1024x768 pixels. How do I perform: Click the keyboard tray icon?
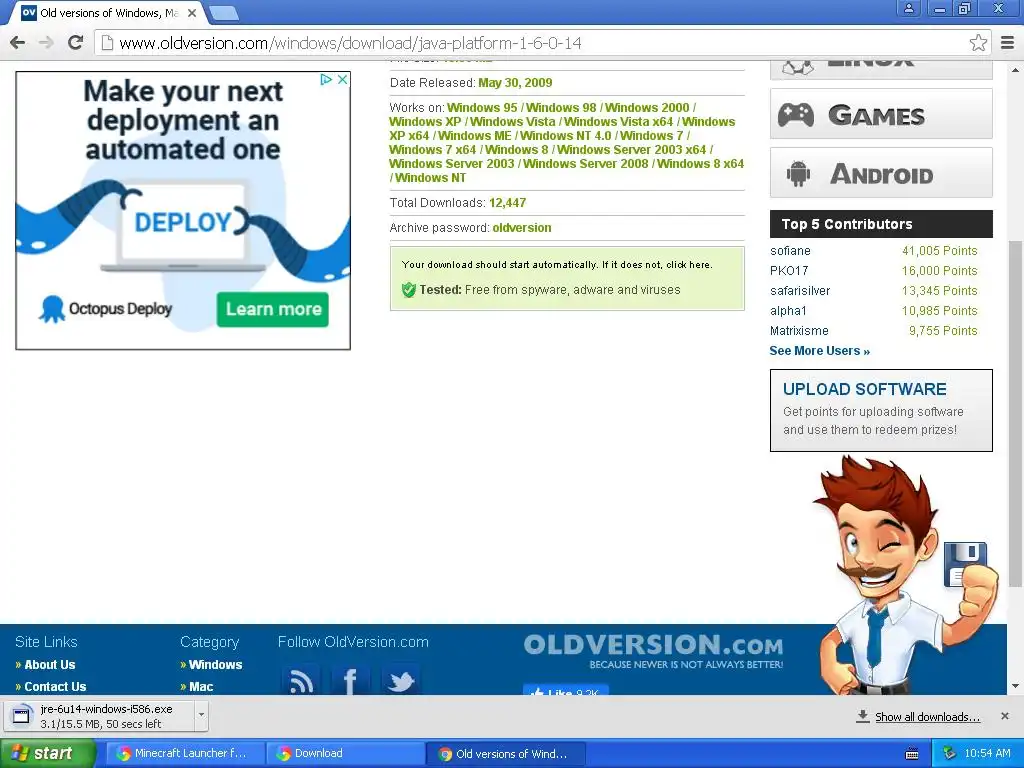(912, 754)
